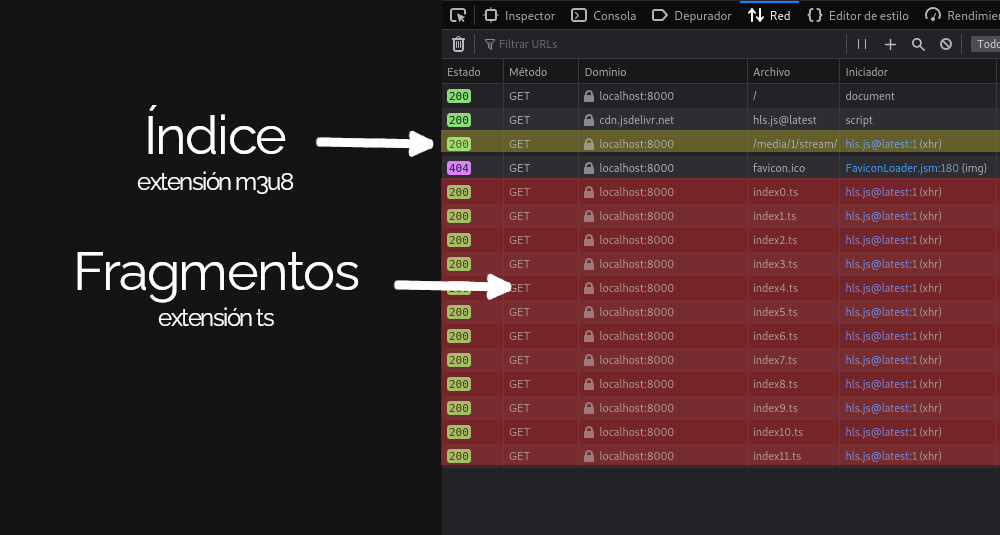Select the favicon.ico 404 request row
This screenshot has width=1000, height=535.
point(778,168)
